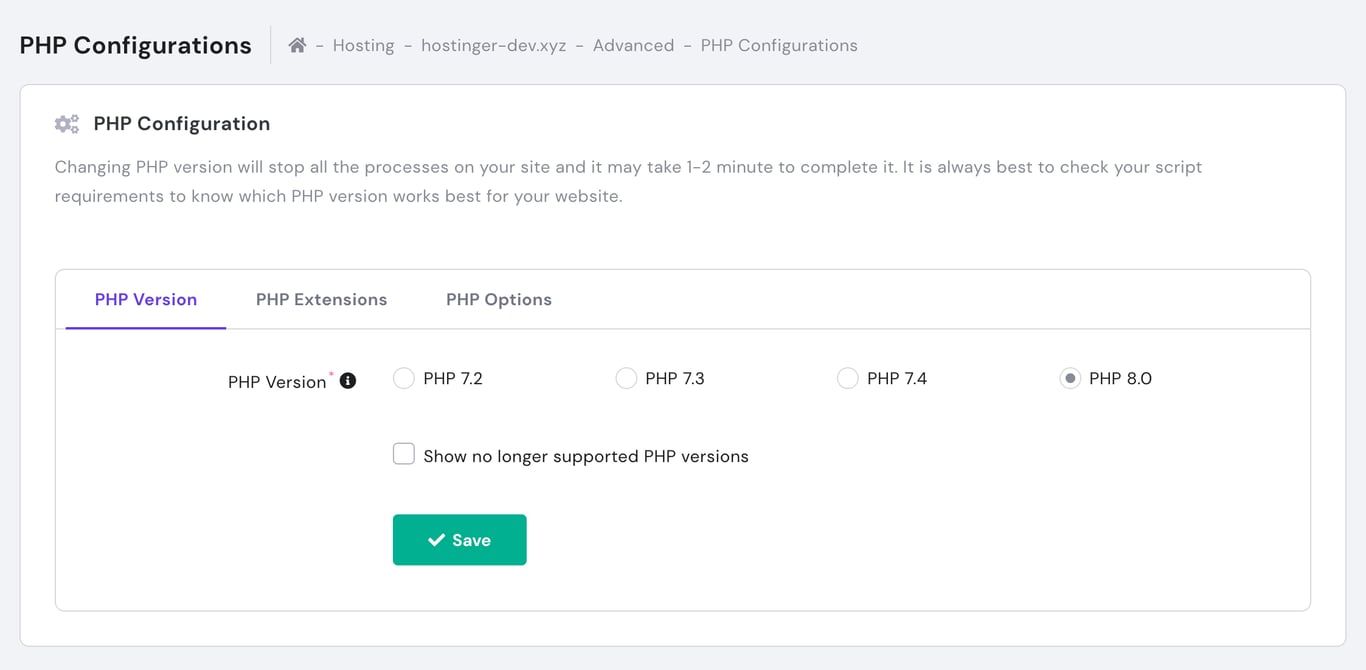Select the PHP Version tab
This screenshot has height=670, width=1366.
[x=144, y=299]
